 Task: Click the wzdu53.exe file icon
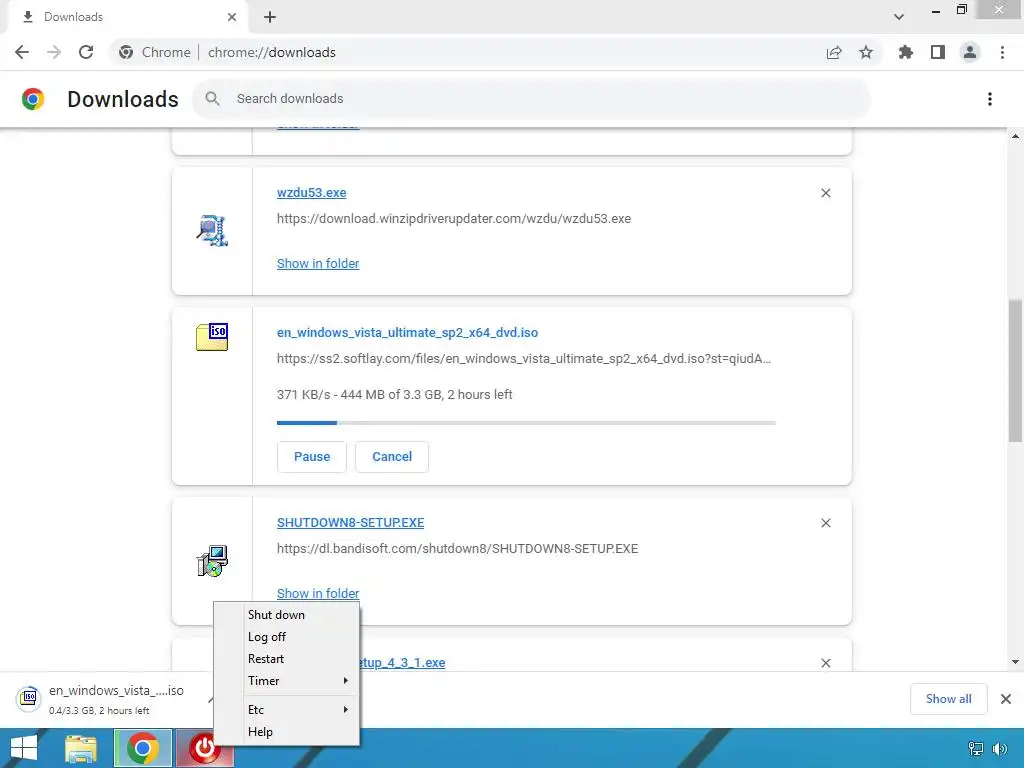pos(212,231)
